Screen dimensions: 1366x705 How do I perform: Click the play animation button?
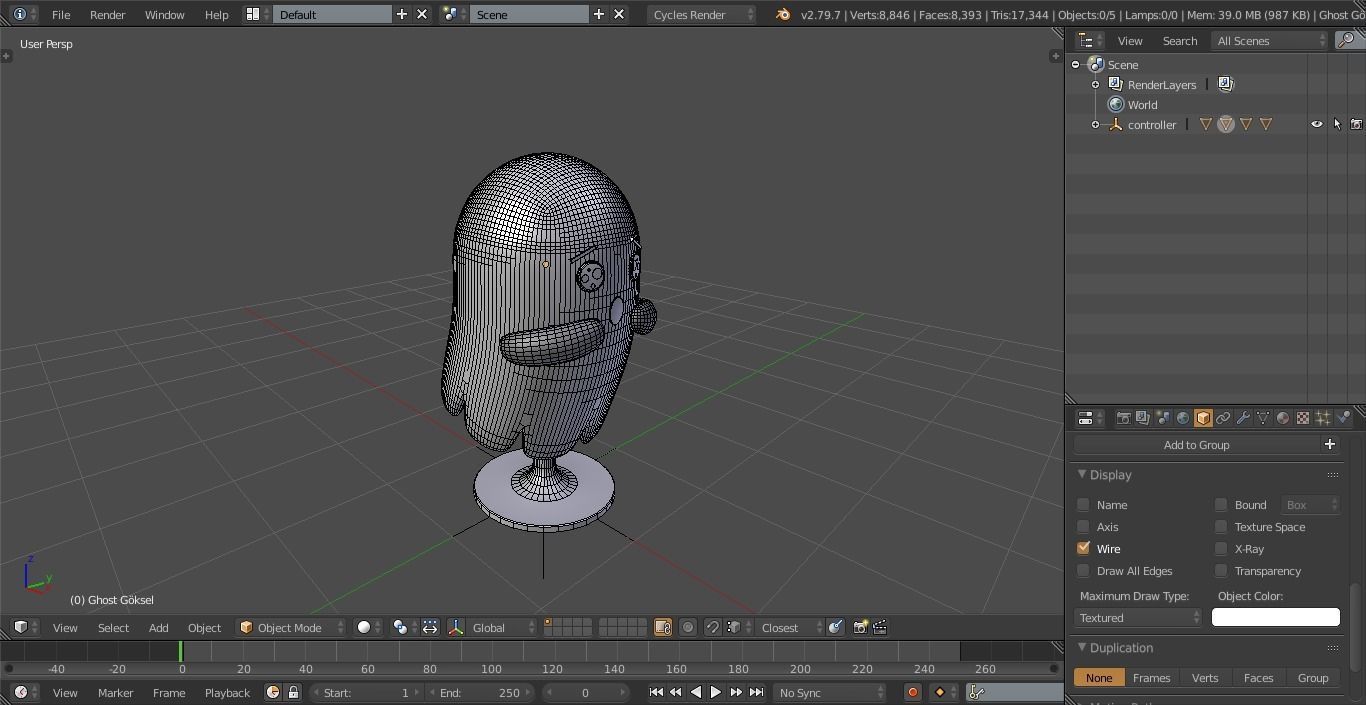point(716,692)
